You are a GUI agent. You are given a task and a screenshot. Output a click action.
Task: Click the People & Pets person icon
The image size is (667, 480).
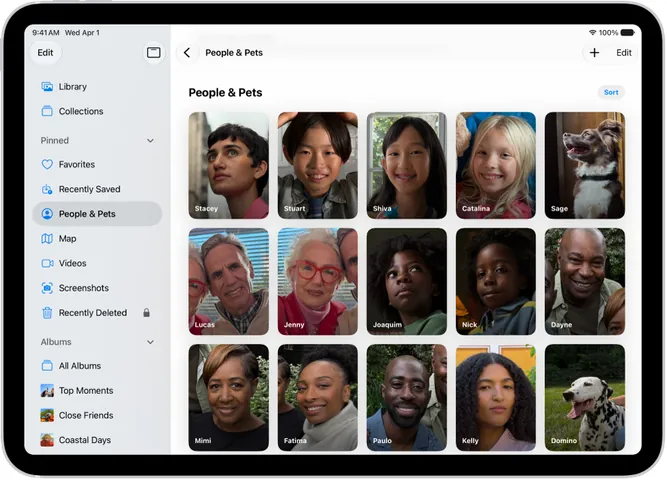(x=47, y=214)
